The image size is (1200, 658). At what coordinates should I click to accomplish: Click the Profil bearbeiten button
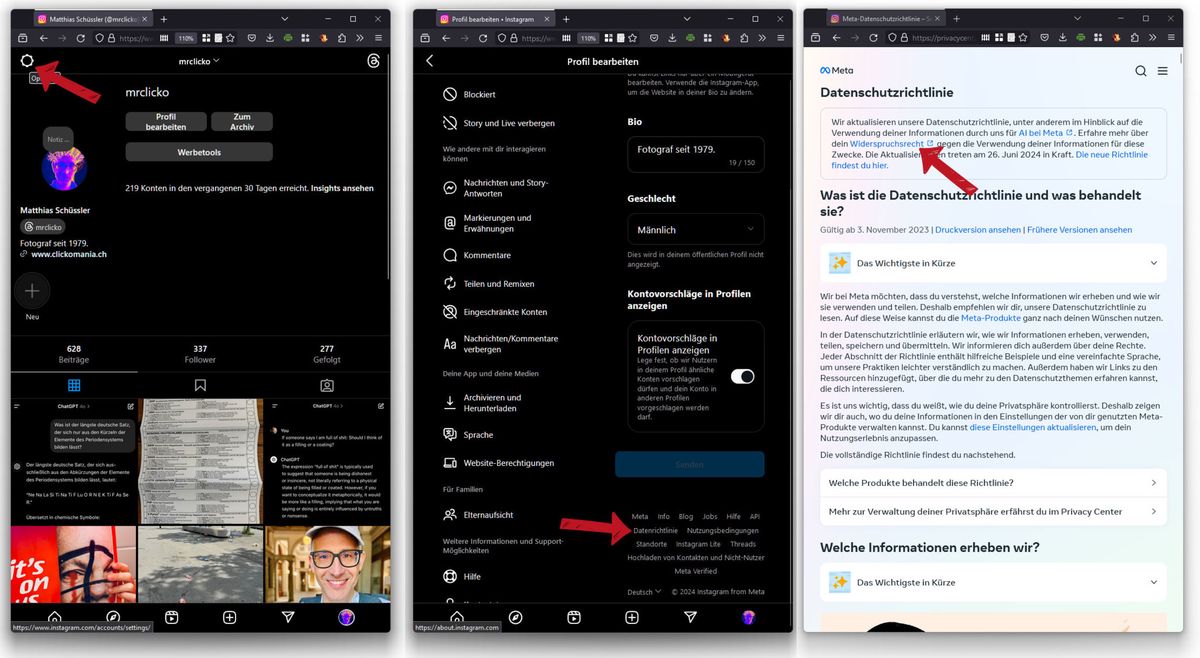166,122
